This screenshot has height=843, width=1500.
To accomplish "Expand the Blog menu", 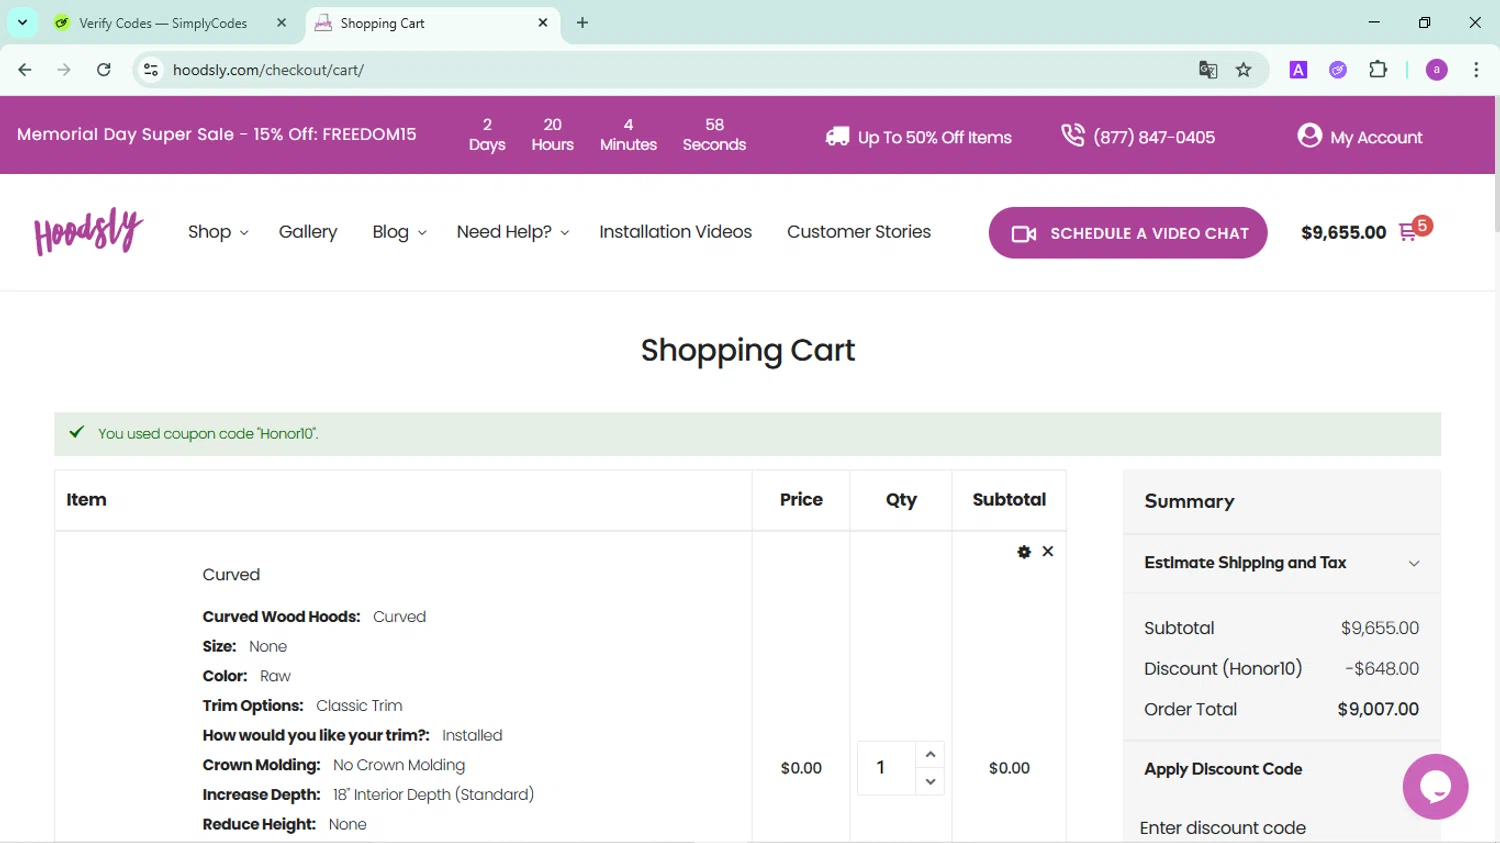I will point(399,232).
